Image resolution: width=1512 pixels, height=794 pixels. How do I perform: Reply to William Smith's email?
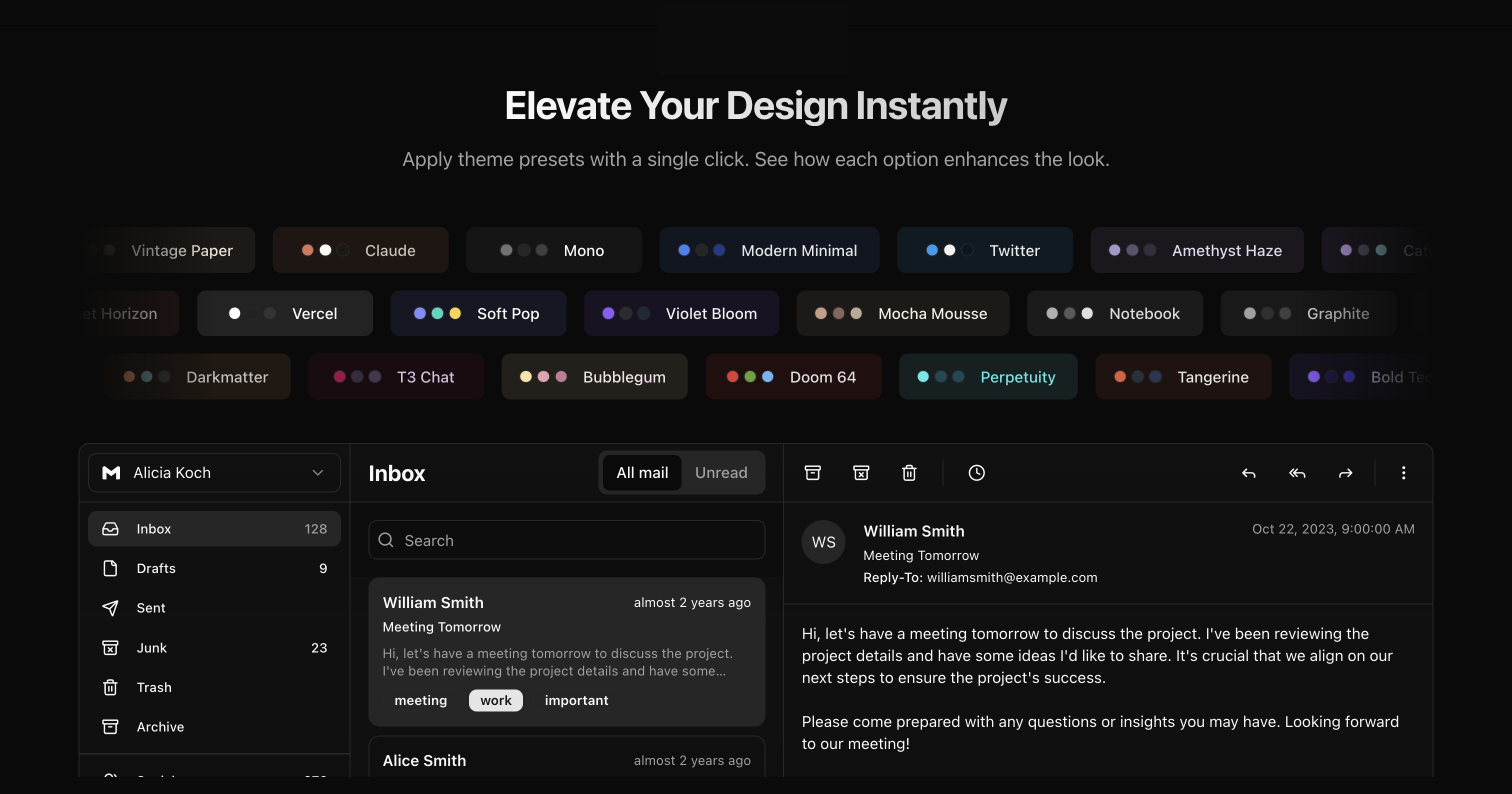(x=1249, y=473)
